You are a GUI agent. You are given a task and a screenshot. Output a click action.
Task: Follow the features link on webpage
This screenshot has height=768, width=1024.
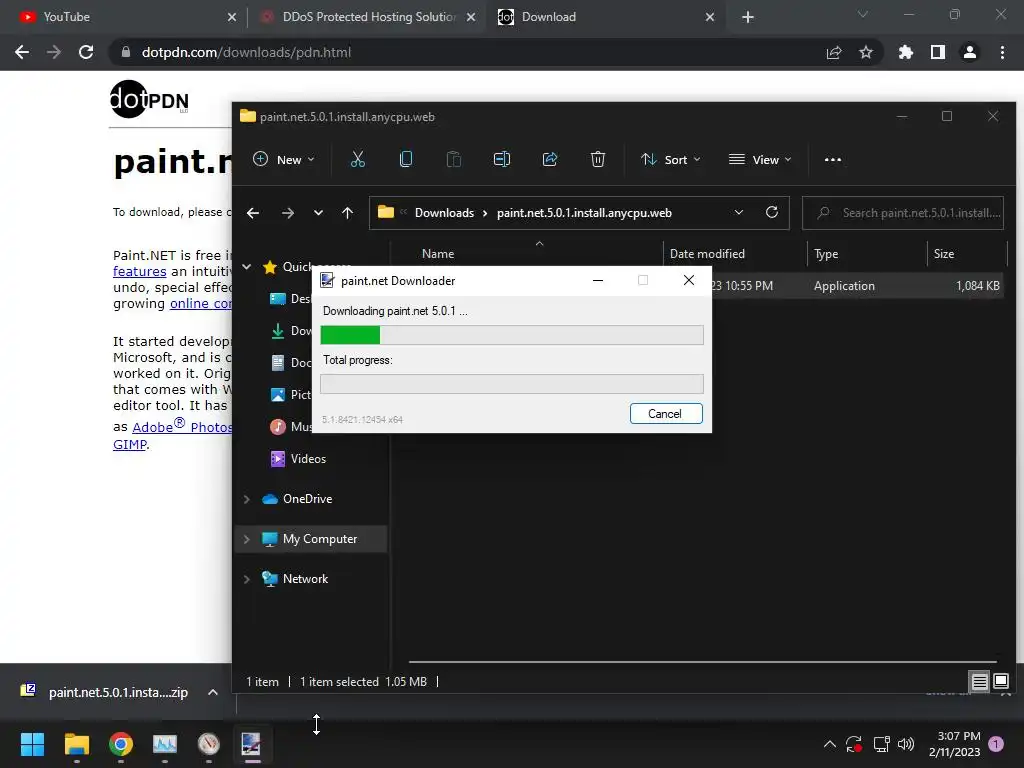140,271
